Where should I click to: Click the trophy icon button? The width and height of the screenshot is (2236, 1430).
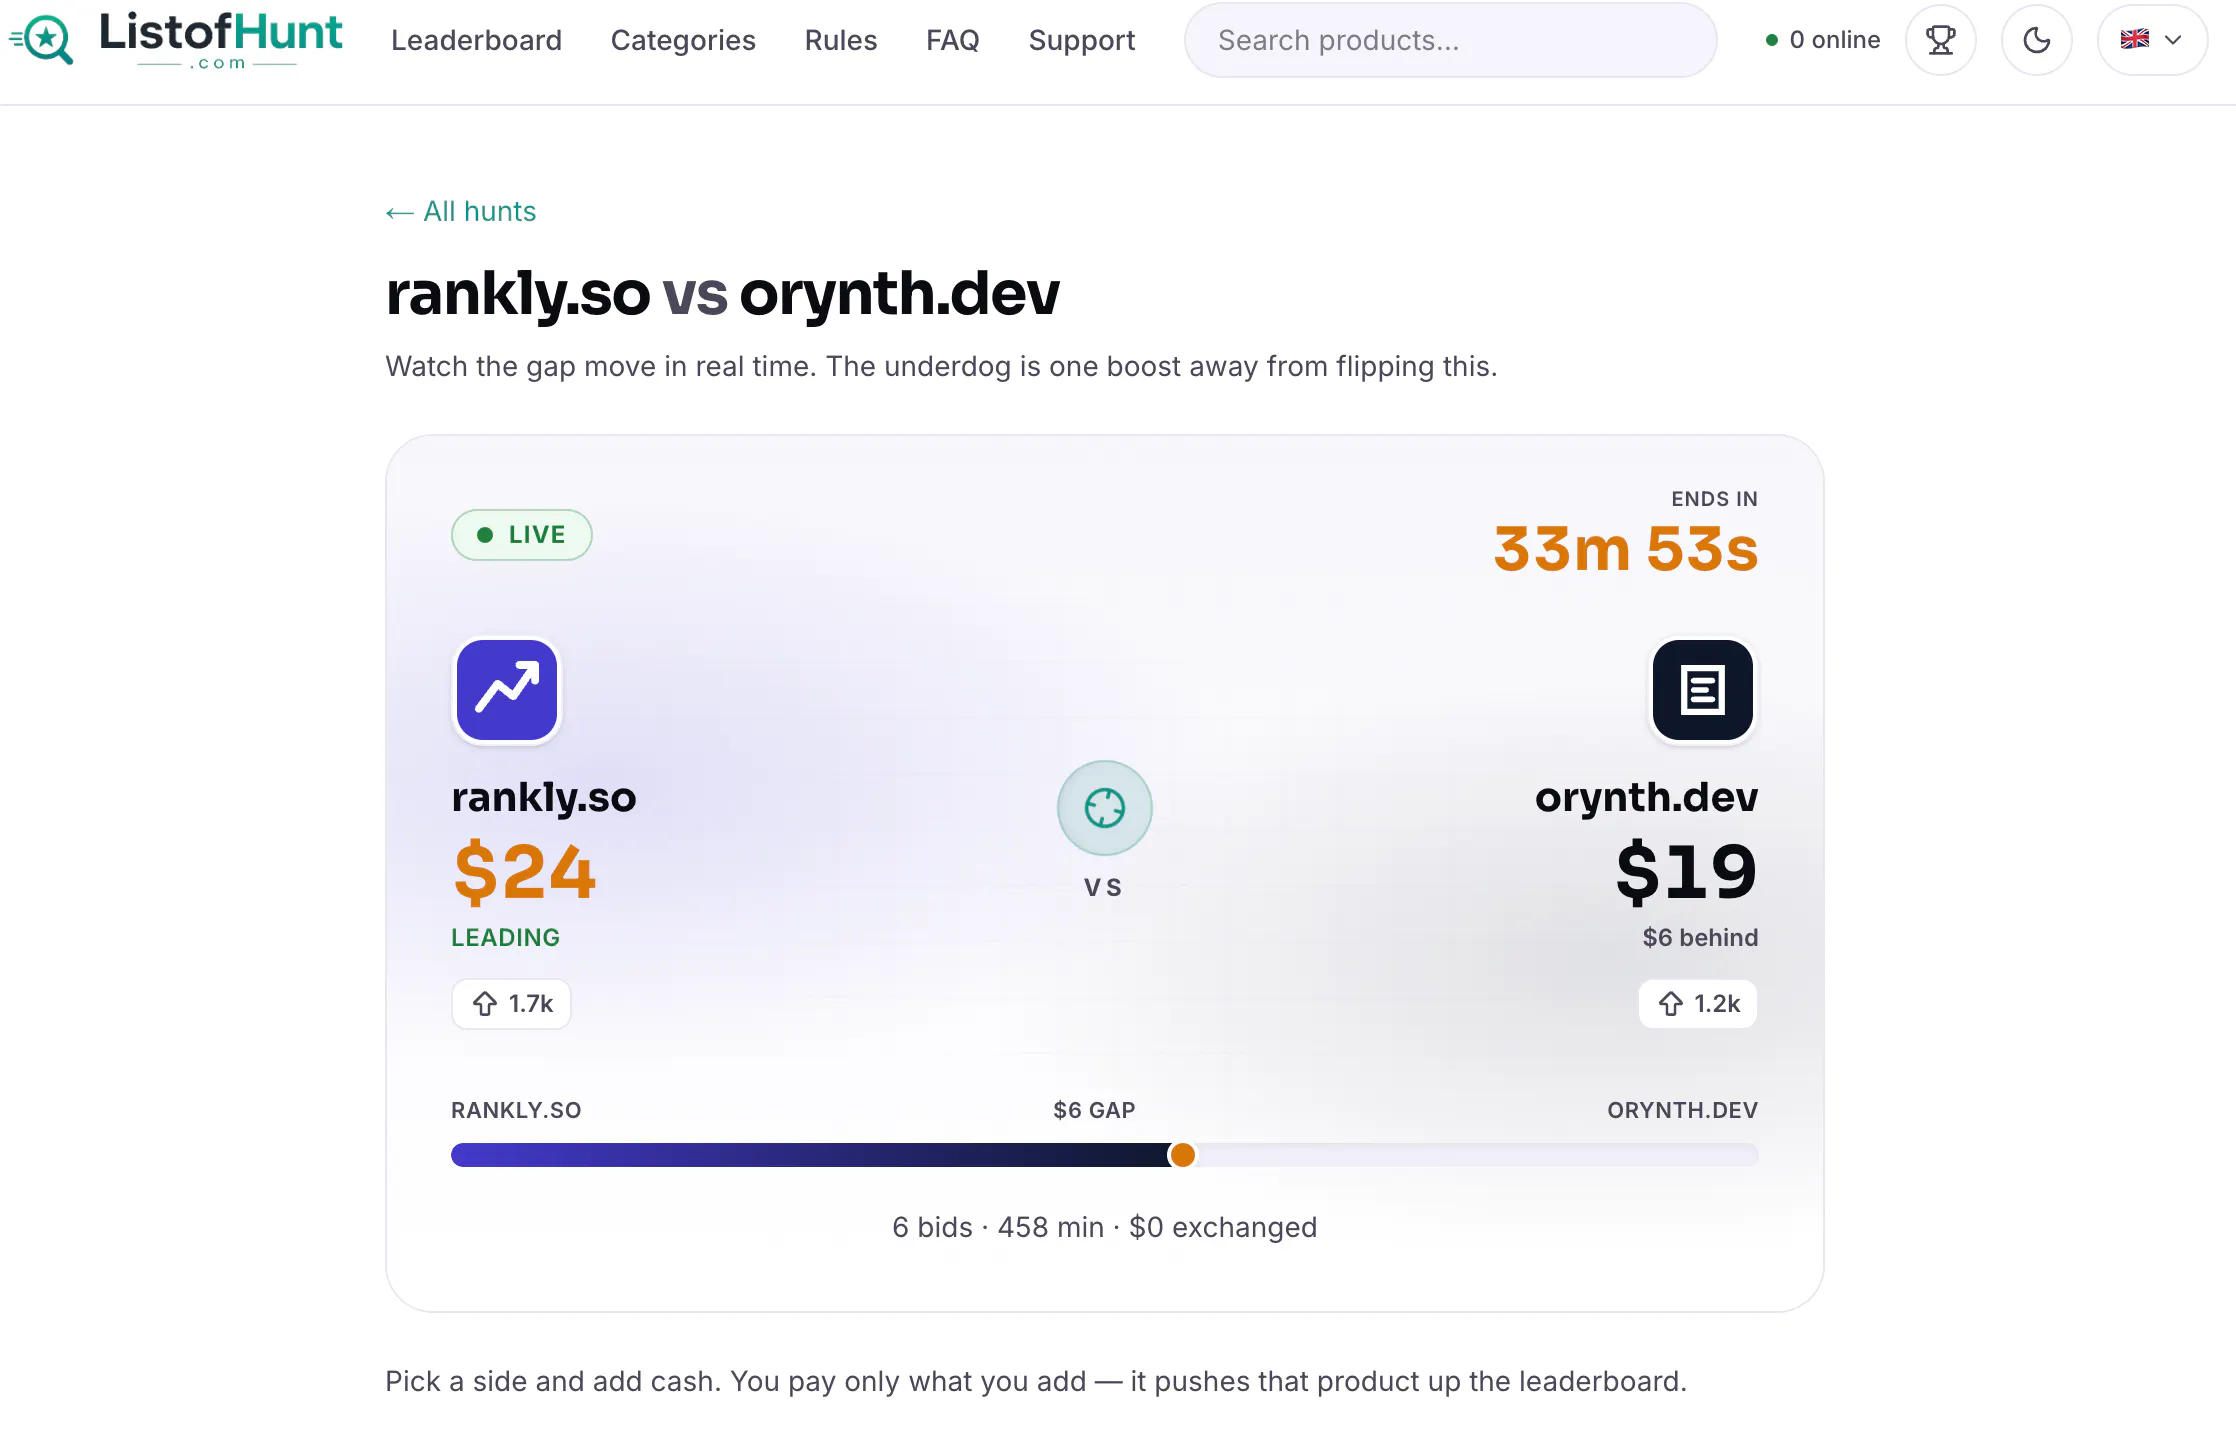(x=1941, y=40)
